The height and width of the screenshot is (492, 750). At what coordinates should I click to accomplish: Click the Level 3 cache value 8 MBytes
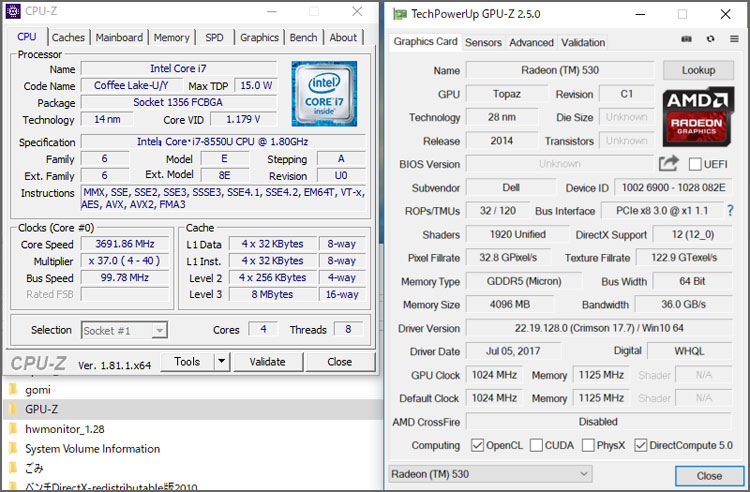pos(272,294)
